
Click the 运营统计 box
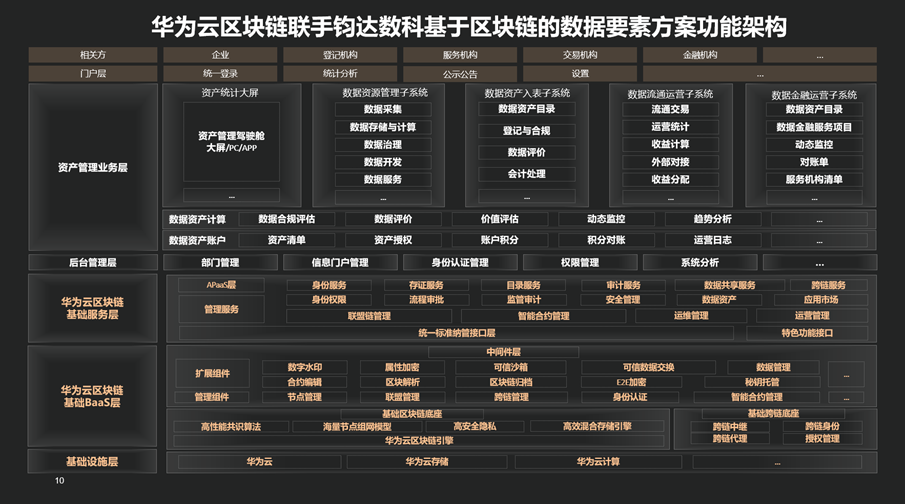671,126
